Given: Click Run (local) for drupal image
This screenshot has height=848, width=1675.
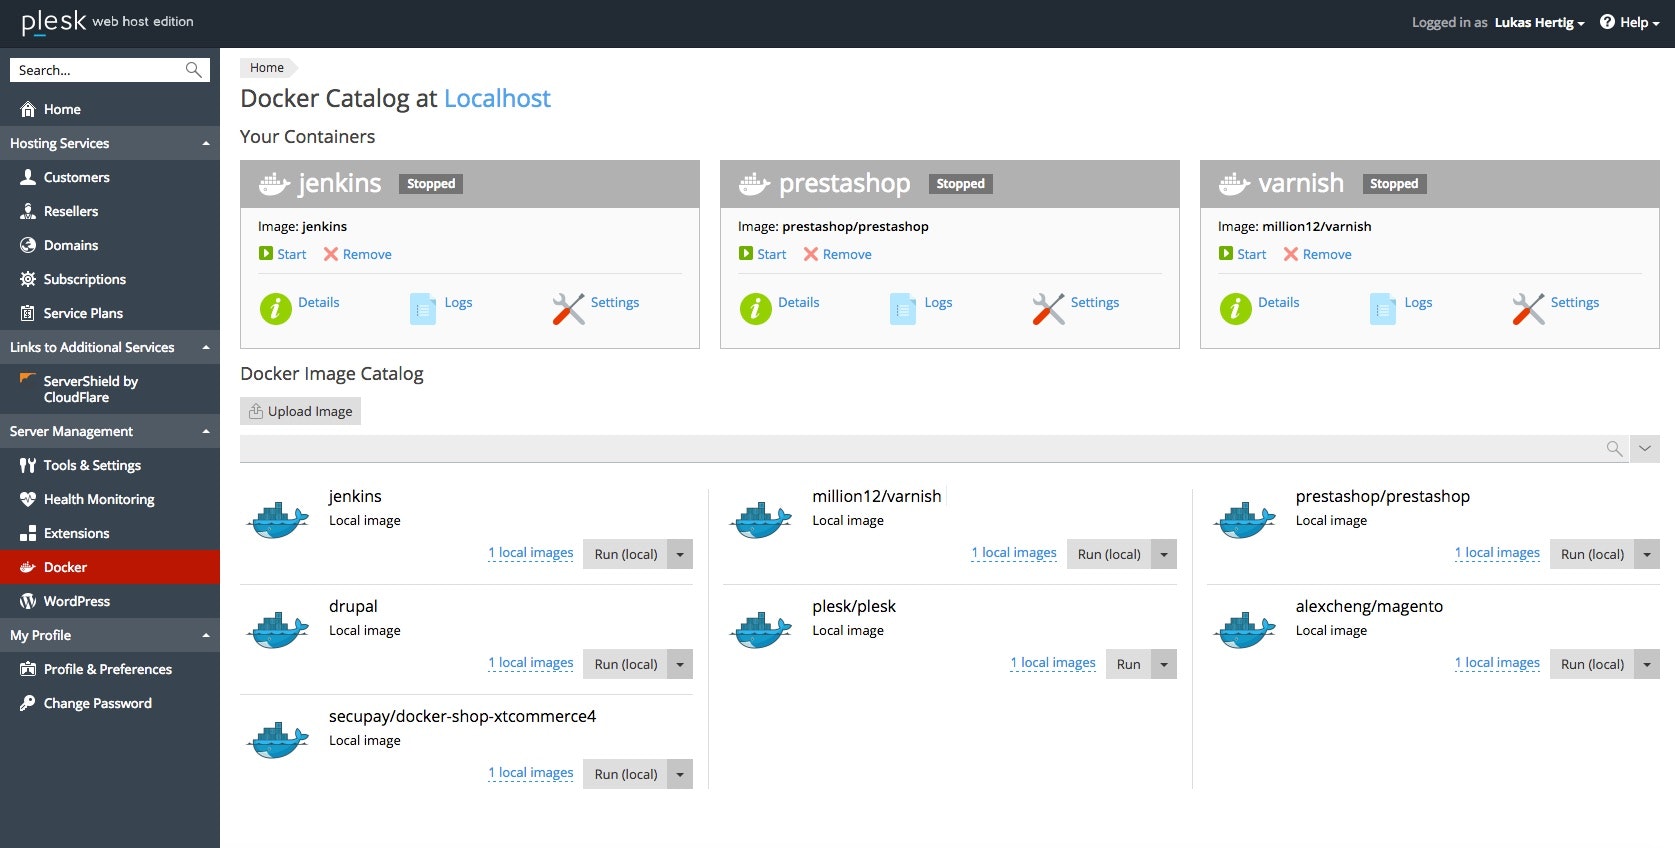Looking at the screenshot, I should [x=626, y=664].
